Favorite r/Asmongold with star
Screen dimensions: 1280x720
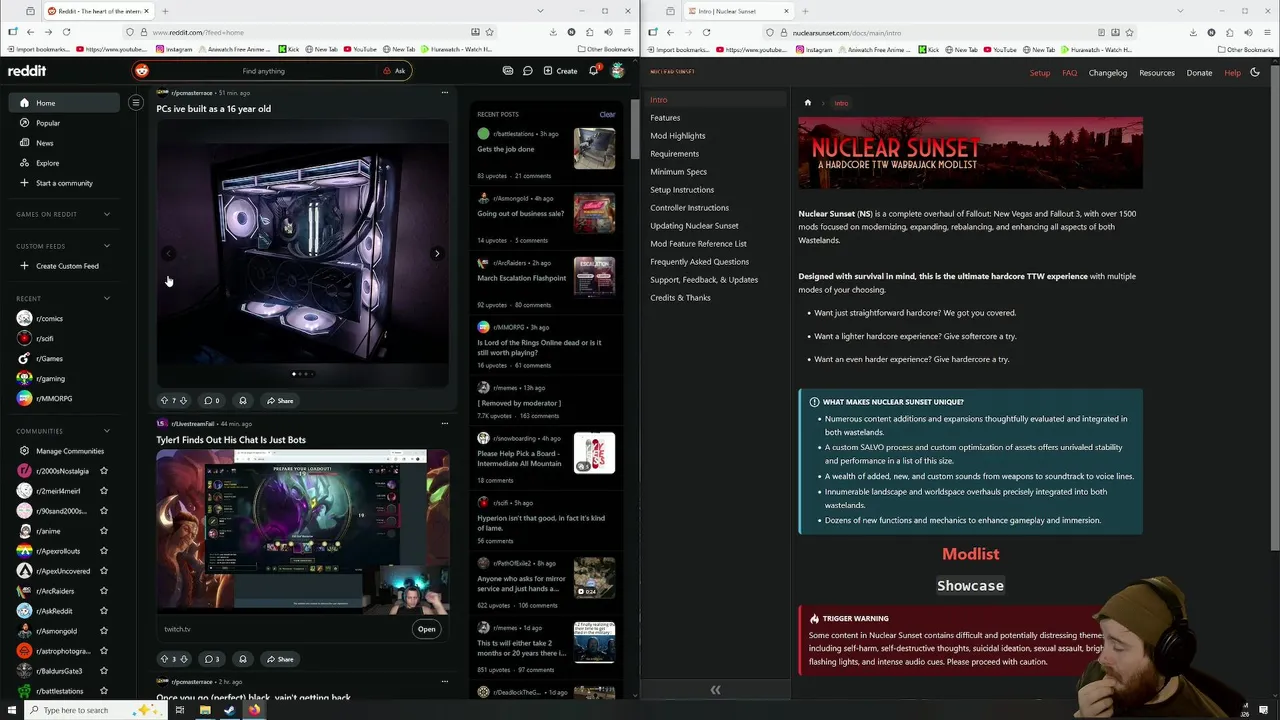pos(104,631)
